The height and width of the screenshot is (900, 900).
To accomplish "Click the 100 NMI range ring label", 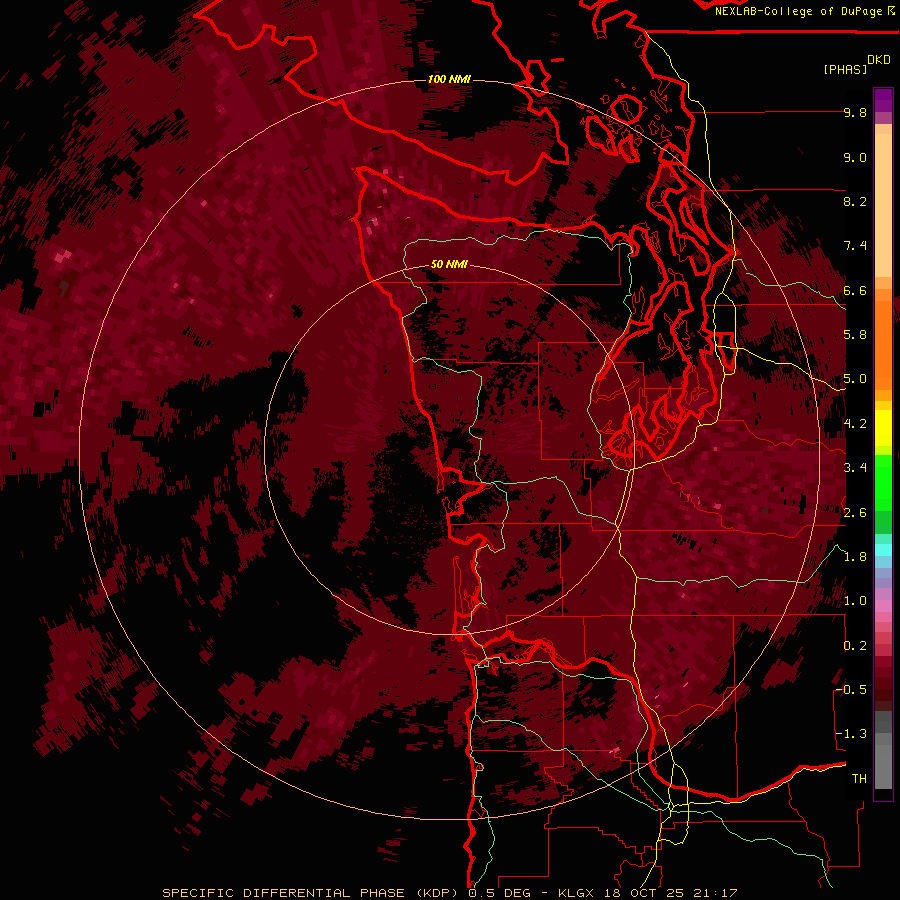I will pyautogui.click(x=449, y=79).
